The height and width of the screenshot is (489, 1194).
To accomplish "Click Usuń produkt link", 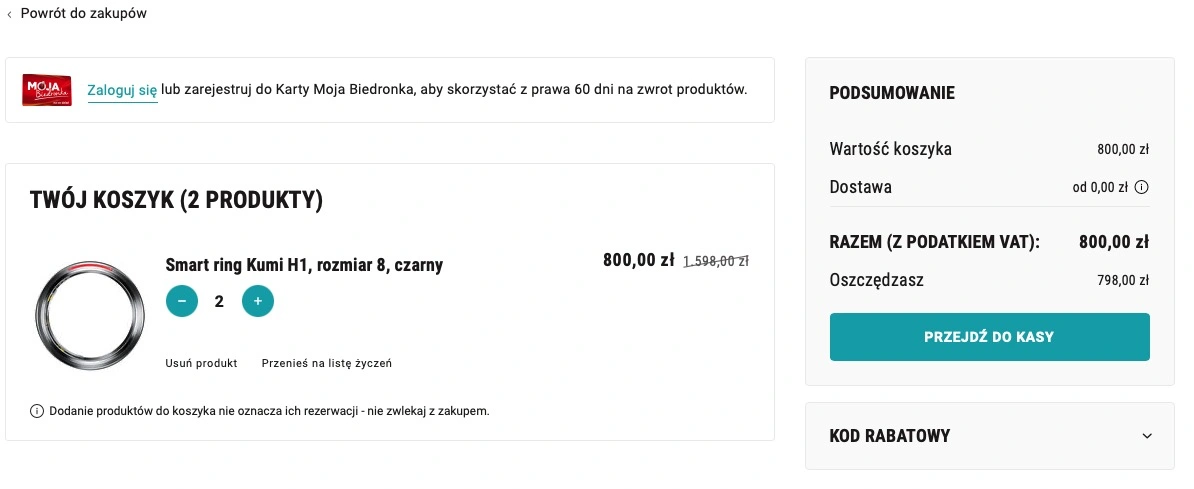I will pyautogui.click(x=201, y=363).
